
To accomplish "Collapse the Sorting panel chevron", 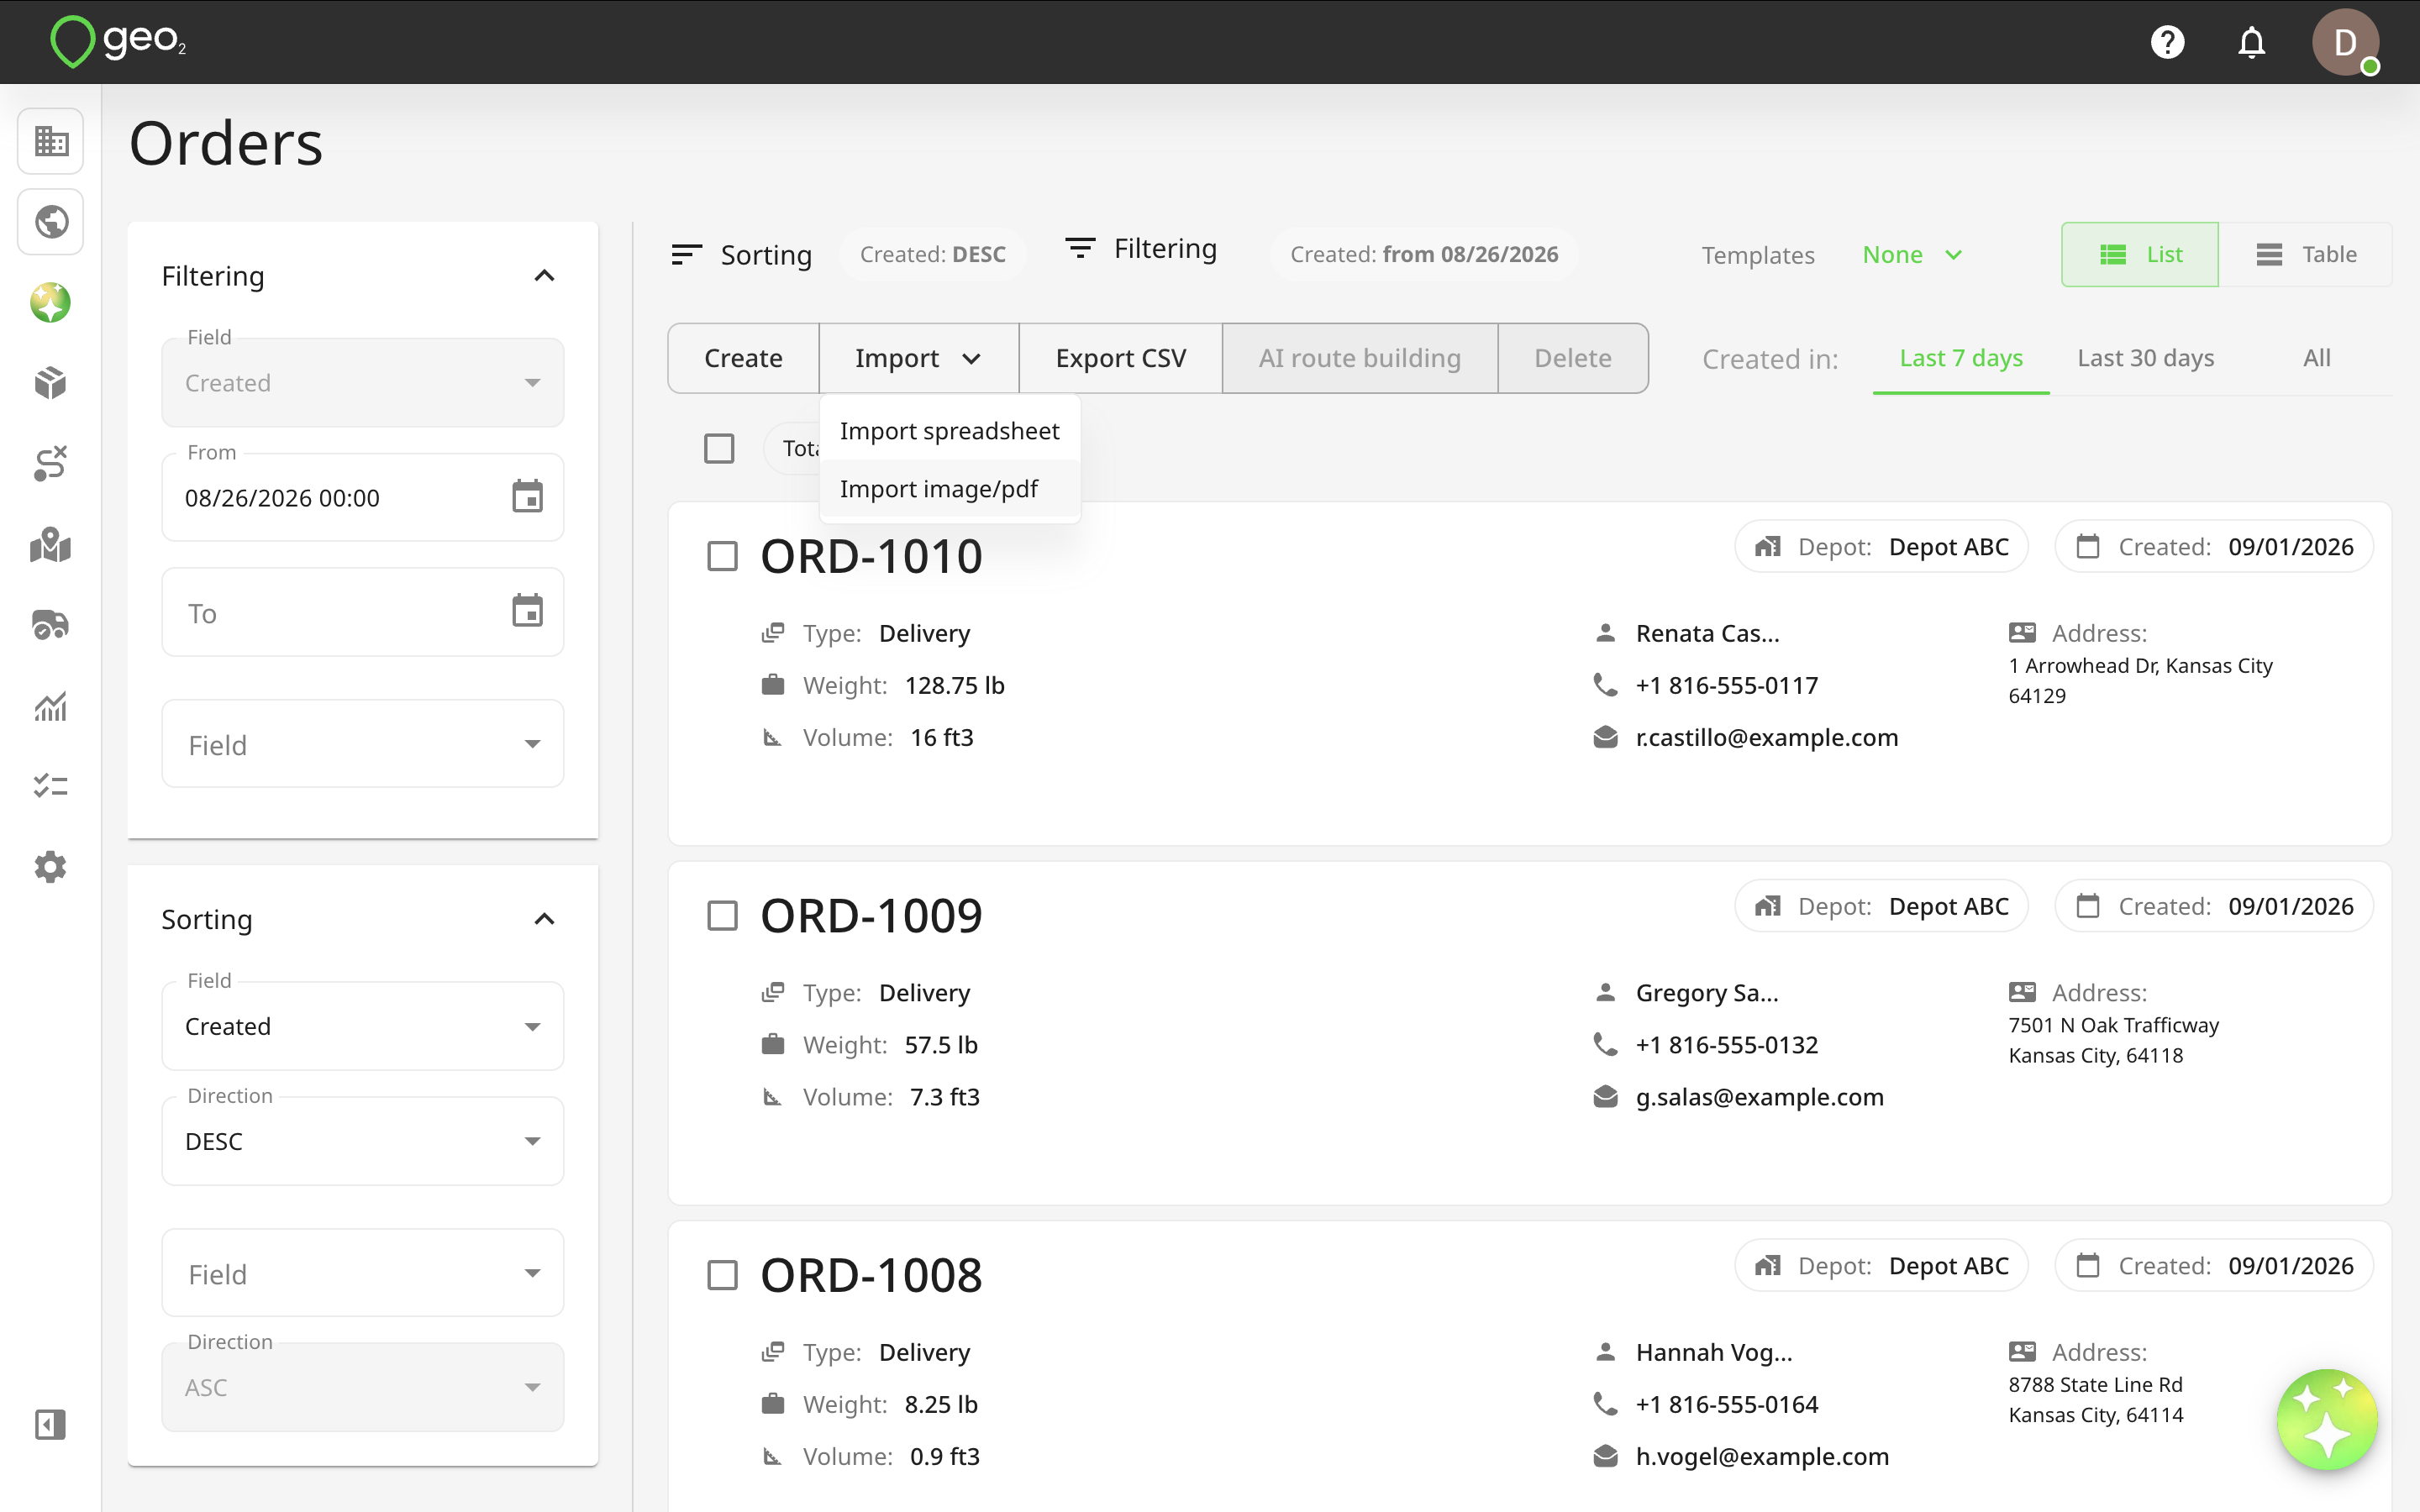I will (544, 919).
